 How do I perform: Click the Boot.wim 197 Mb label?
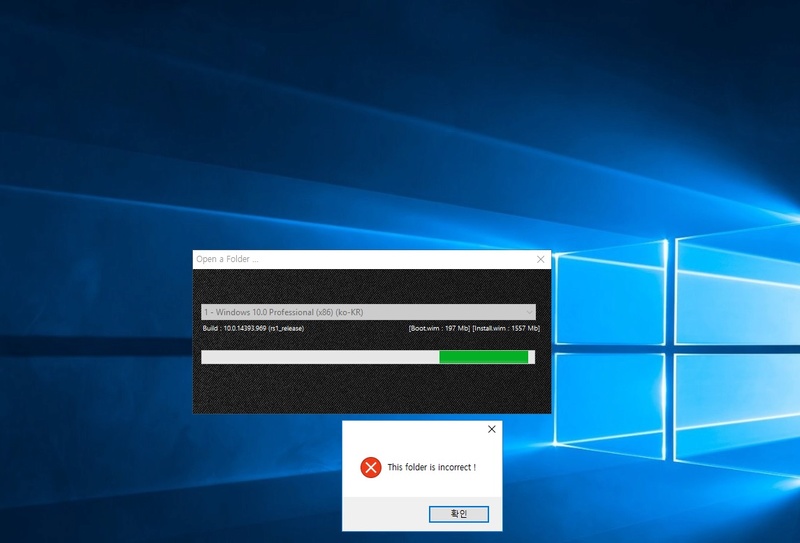click(x=439, y=328)
